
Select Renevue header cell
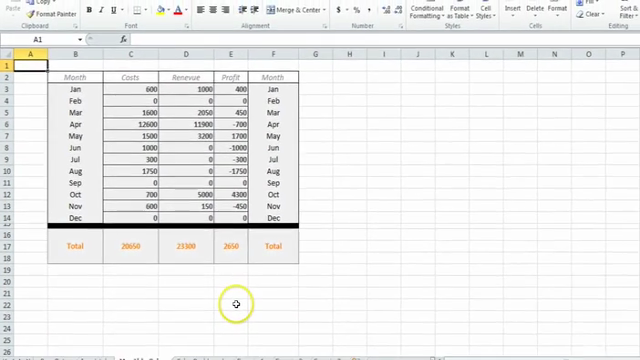tap(186, 78)
